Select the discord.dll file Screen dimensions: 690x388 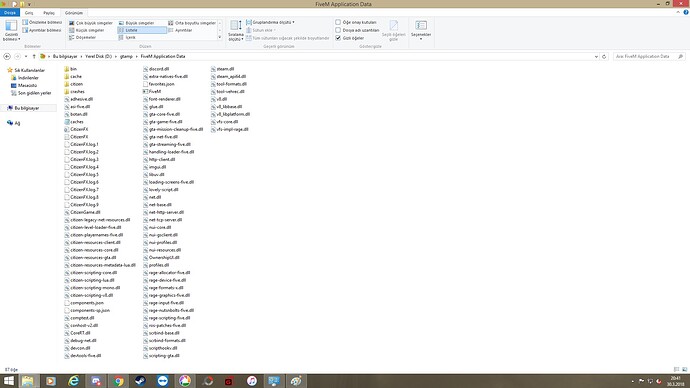point(156,69)
